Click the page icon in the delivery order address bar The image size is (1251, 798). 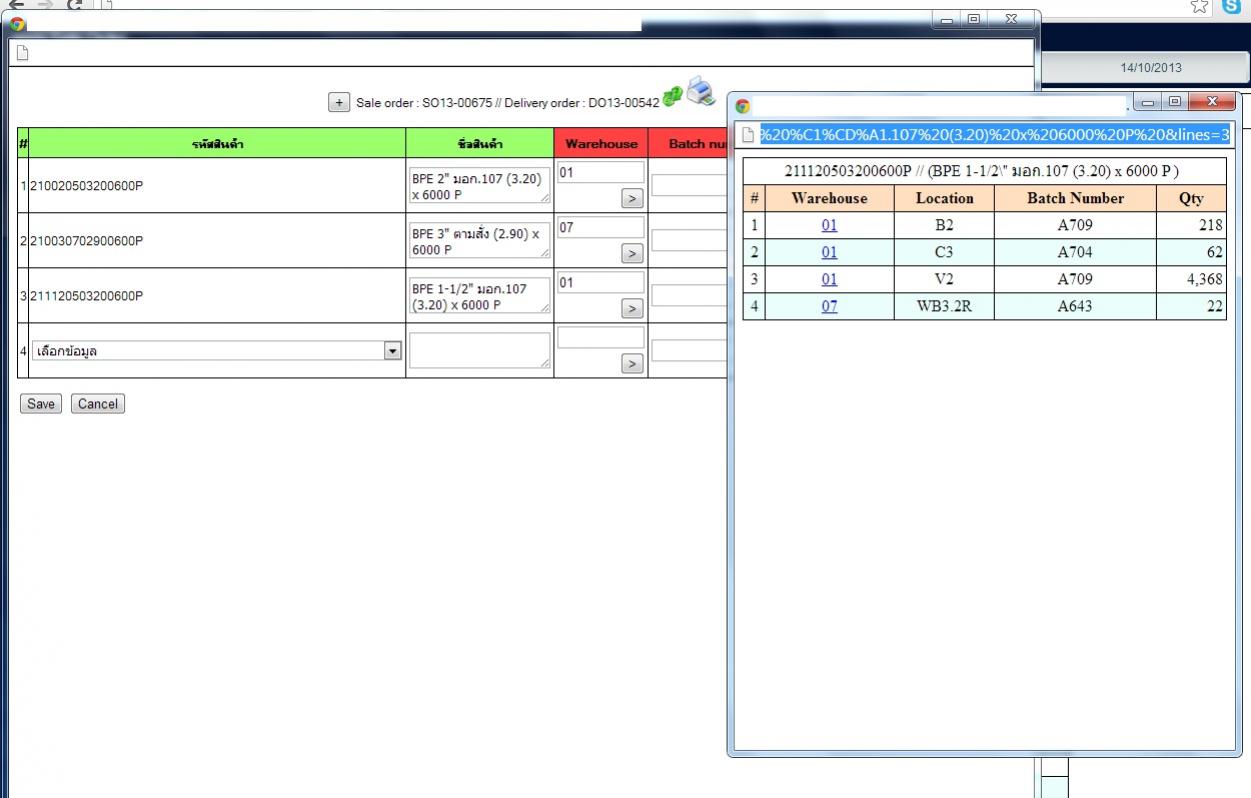point(22,53)
